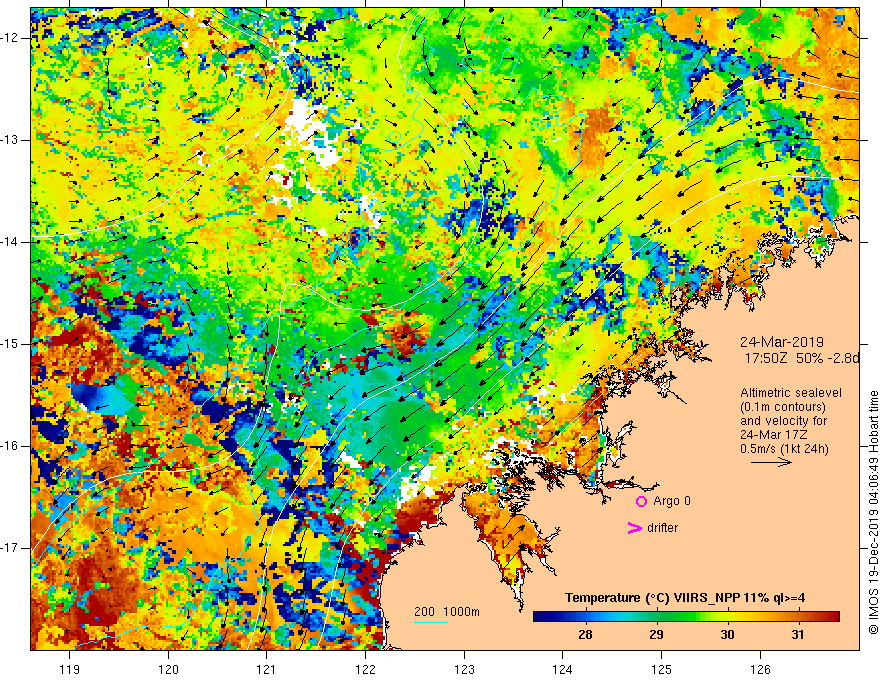
Task: Click the magenta Argo circle legend symbol
Action: coord(641,502)
